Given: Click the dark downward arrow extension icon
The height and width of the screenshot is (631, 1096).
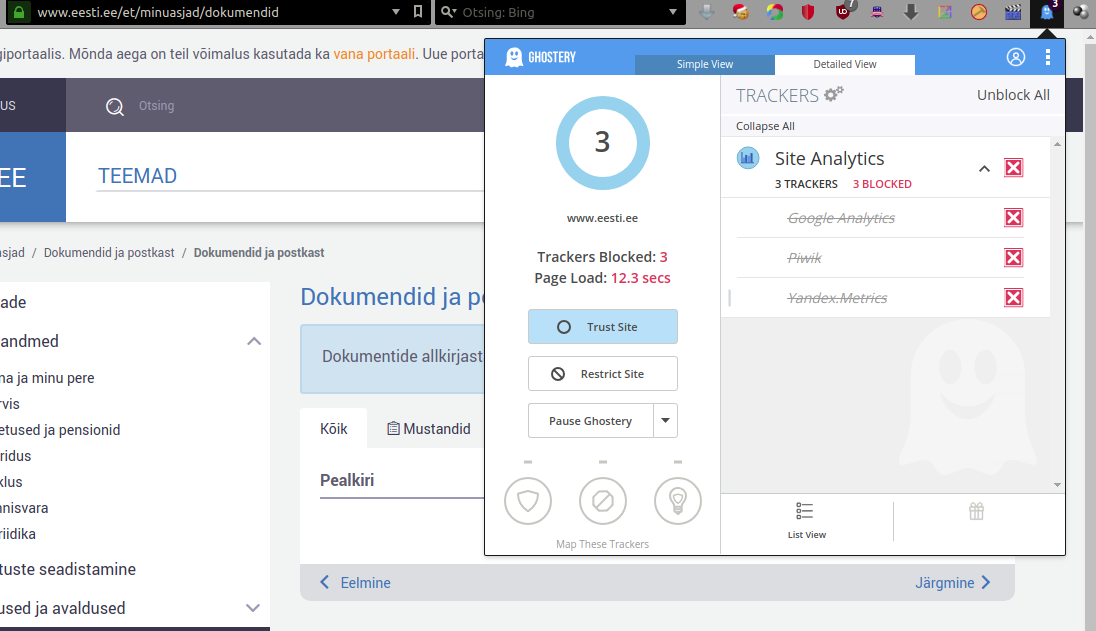Looking at the screenshot, I should click(x=911, y=12).
